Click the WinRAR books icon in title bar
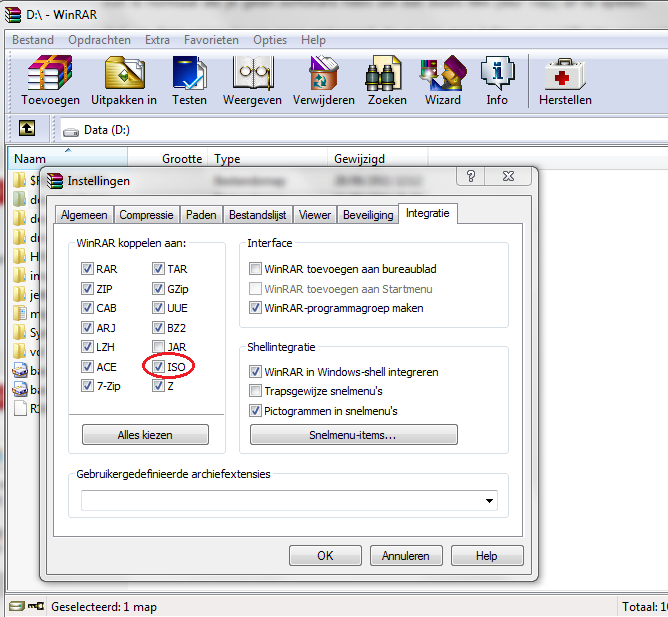Viewport: 668px width, 617px height. (13, 14)
